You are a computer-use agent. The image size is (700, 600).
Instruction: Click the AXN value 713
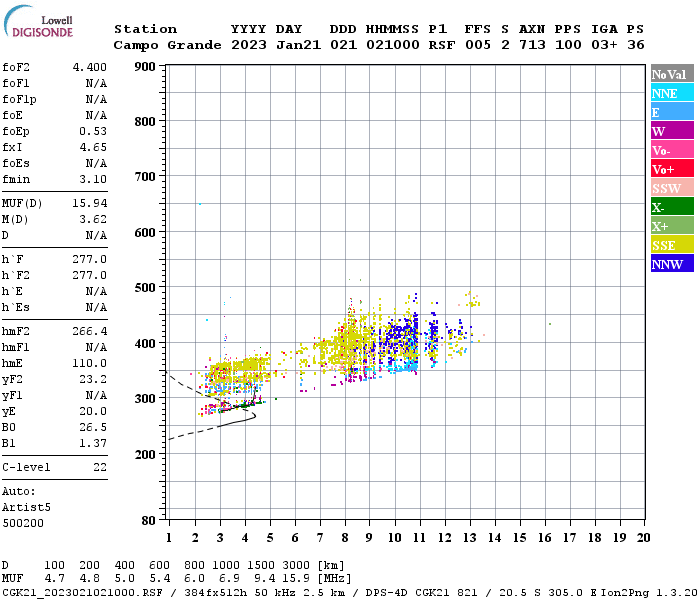tap(532, 45)
